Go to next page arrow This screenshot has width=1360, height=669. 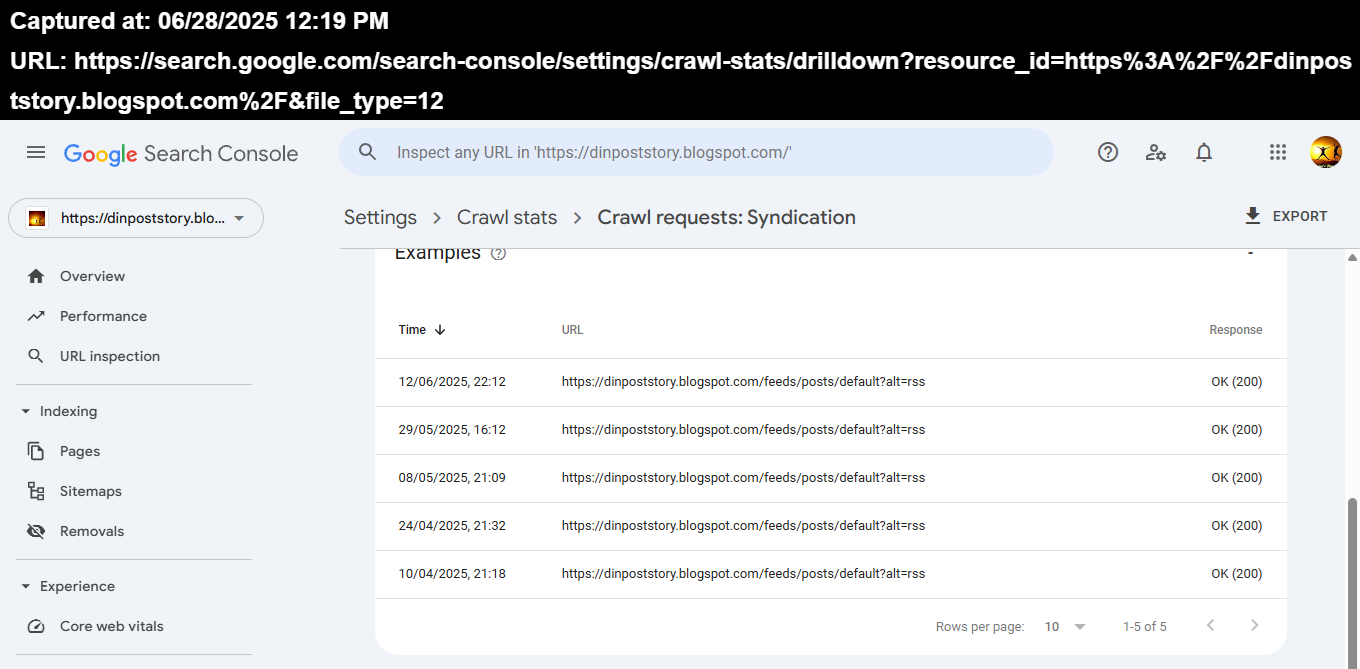(1254, 626)
